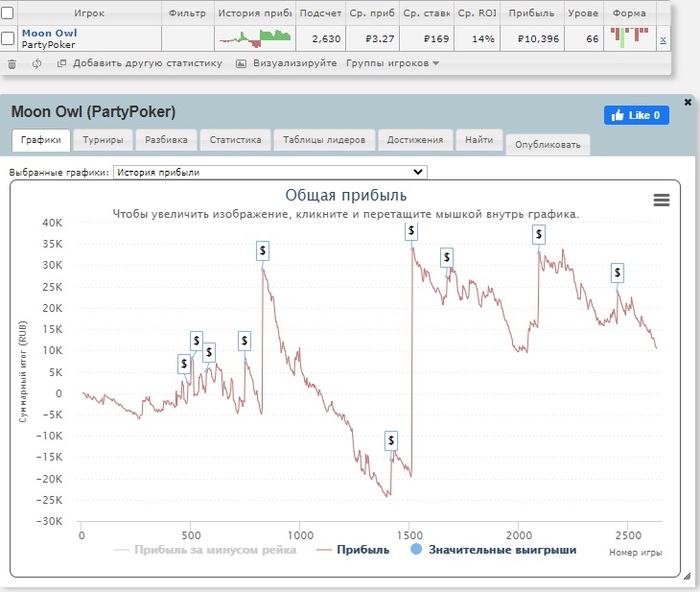
Task: Open the 'Достижения' tab
Action: 415,140
